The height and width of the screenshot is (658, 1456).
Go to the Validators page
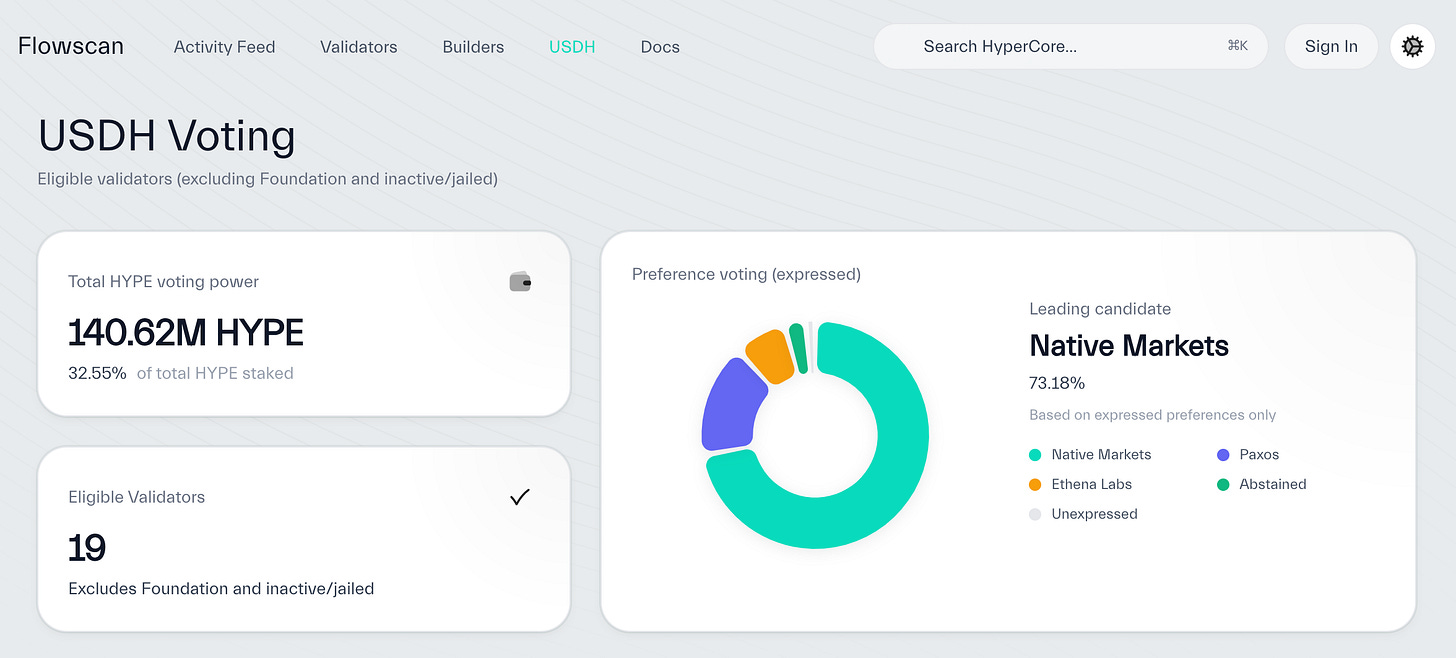click(x=359, y=47)
